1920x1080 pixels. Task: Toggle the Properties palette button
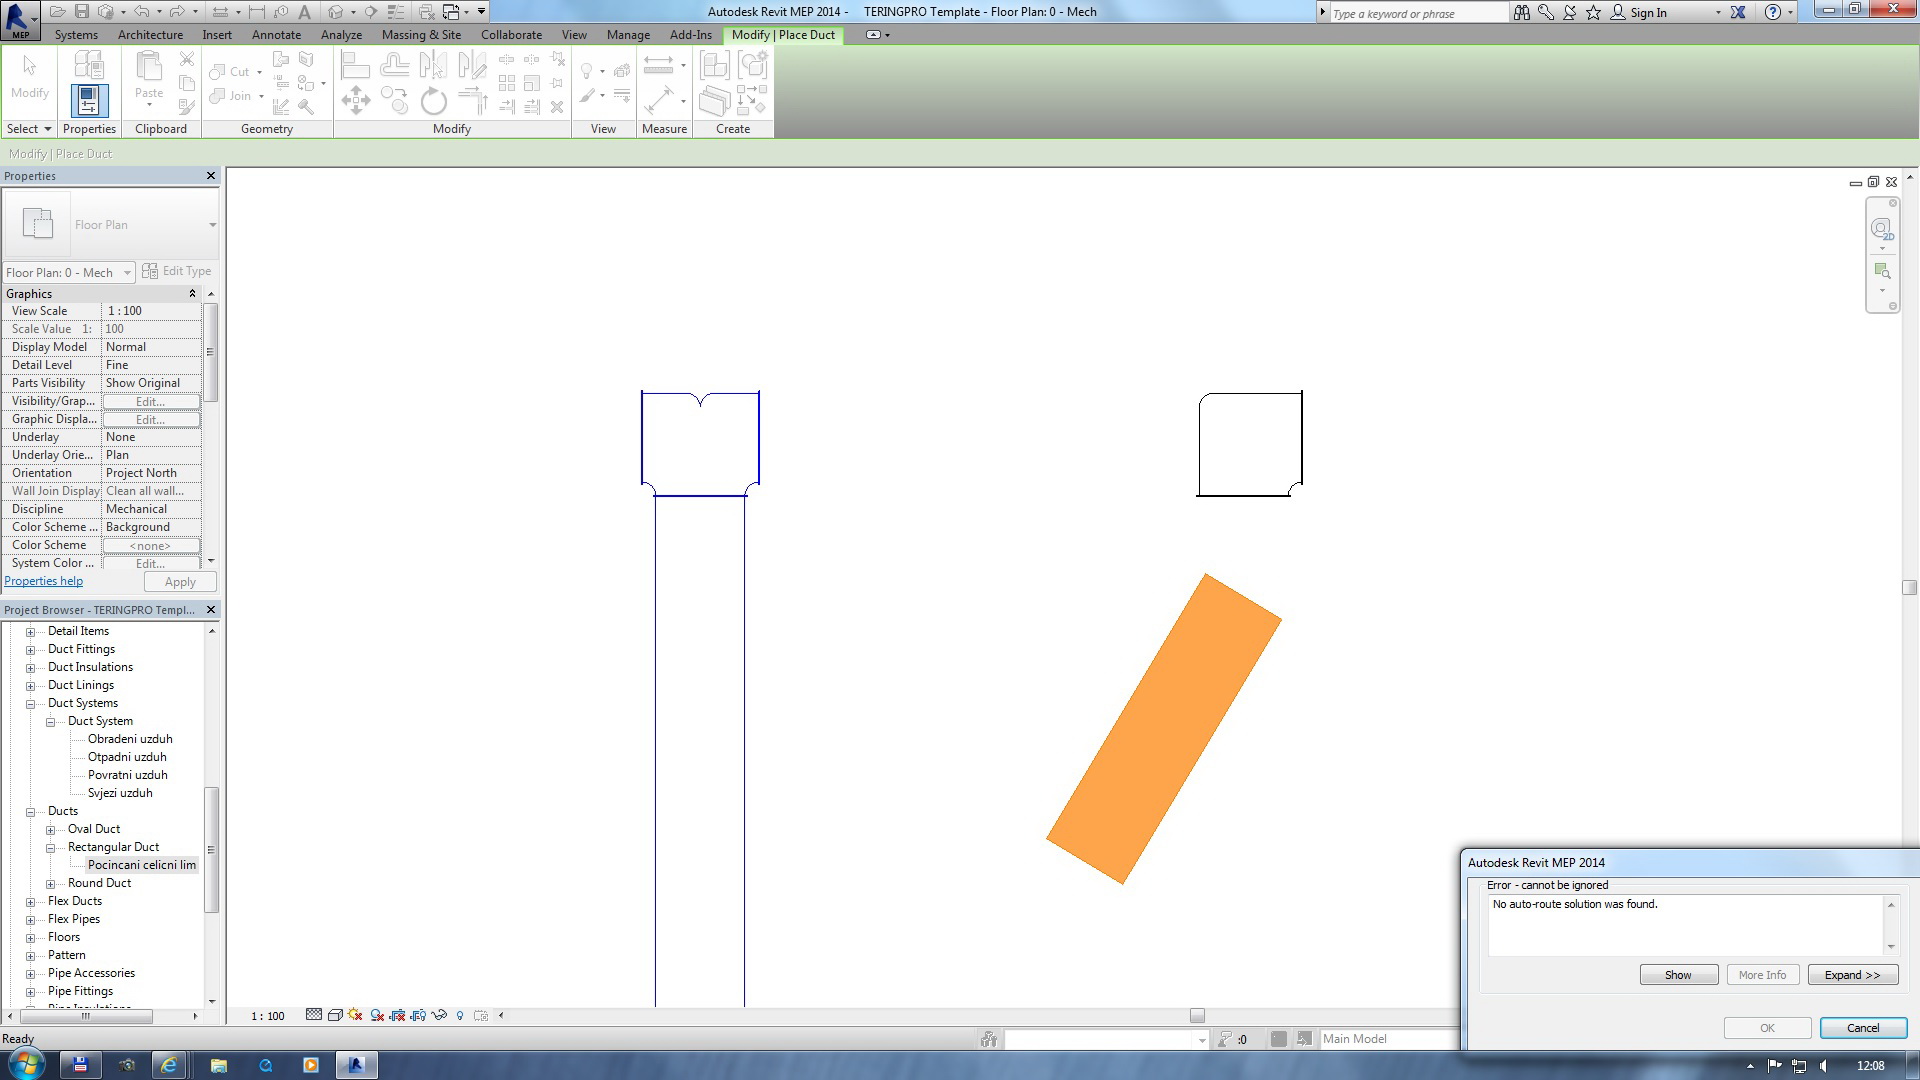point(89,100)
